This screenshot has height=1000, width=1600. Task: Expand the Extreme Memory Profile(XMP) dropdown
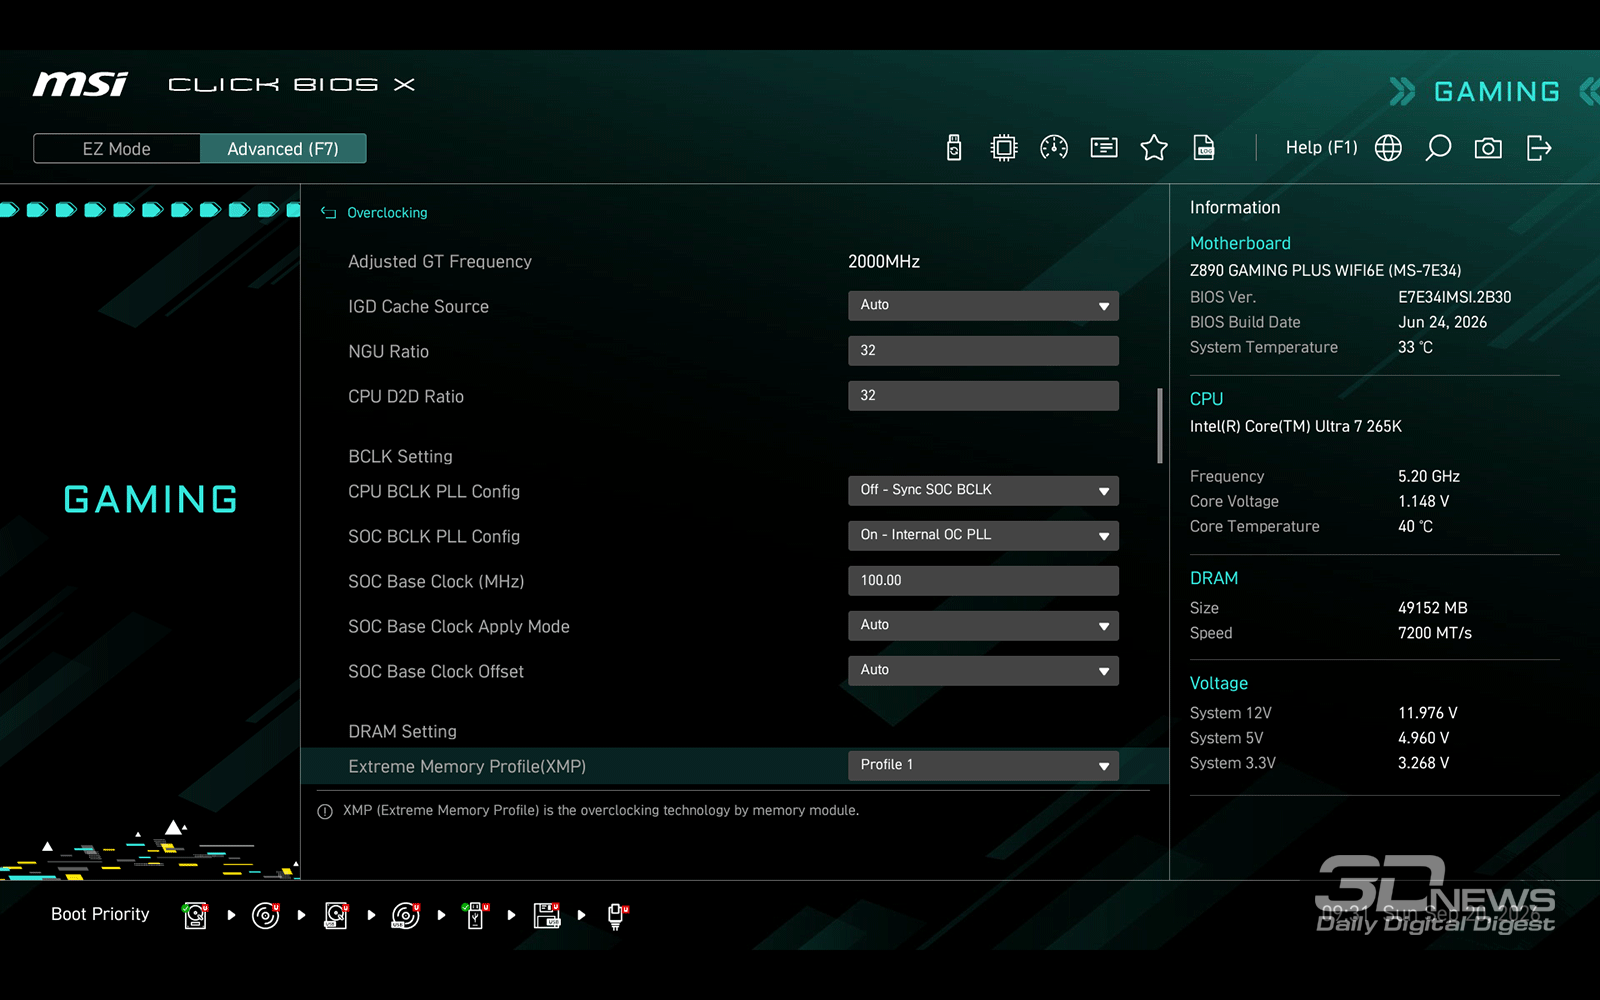tap(983, 766)
